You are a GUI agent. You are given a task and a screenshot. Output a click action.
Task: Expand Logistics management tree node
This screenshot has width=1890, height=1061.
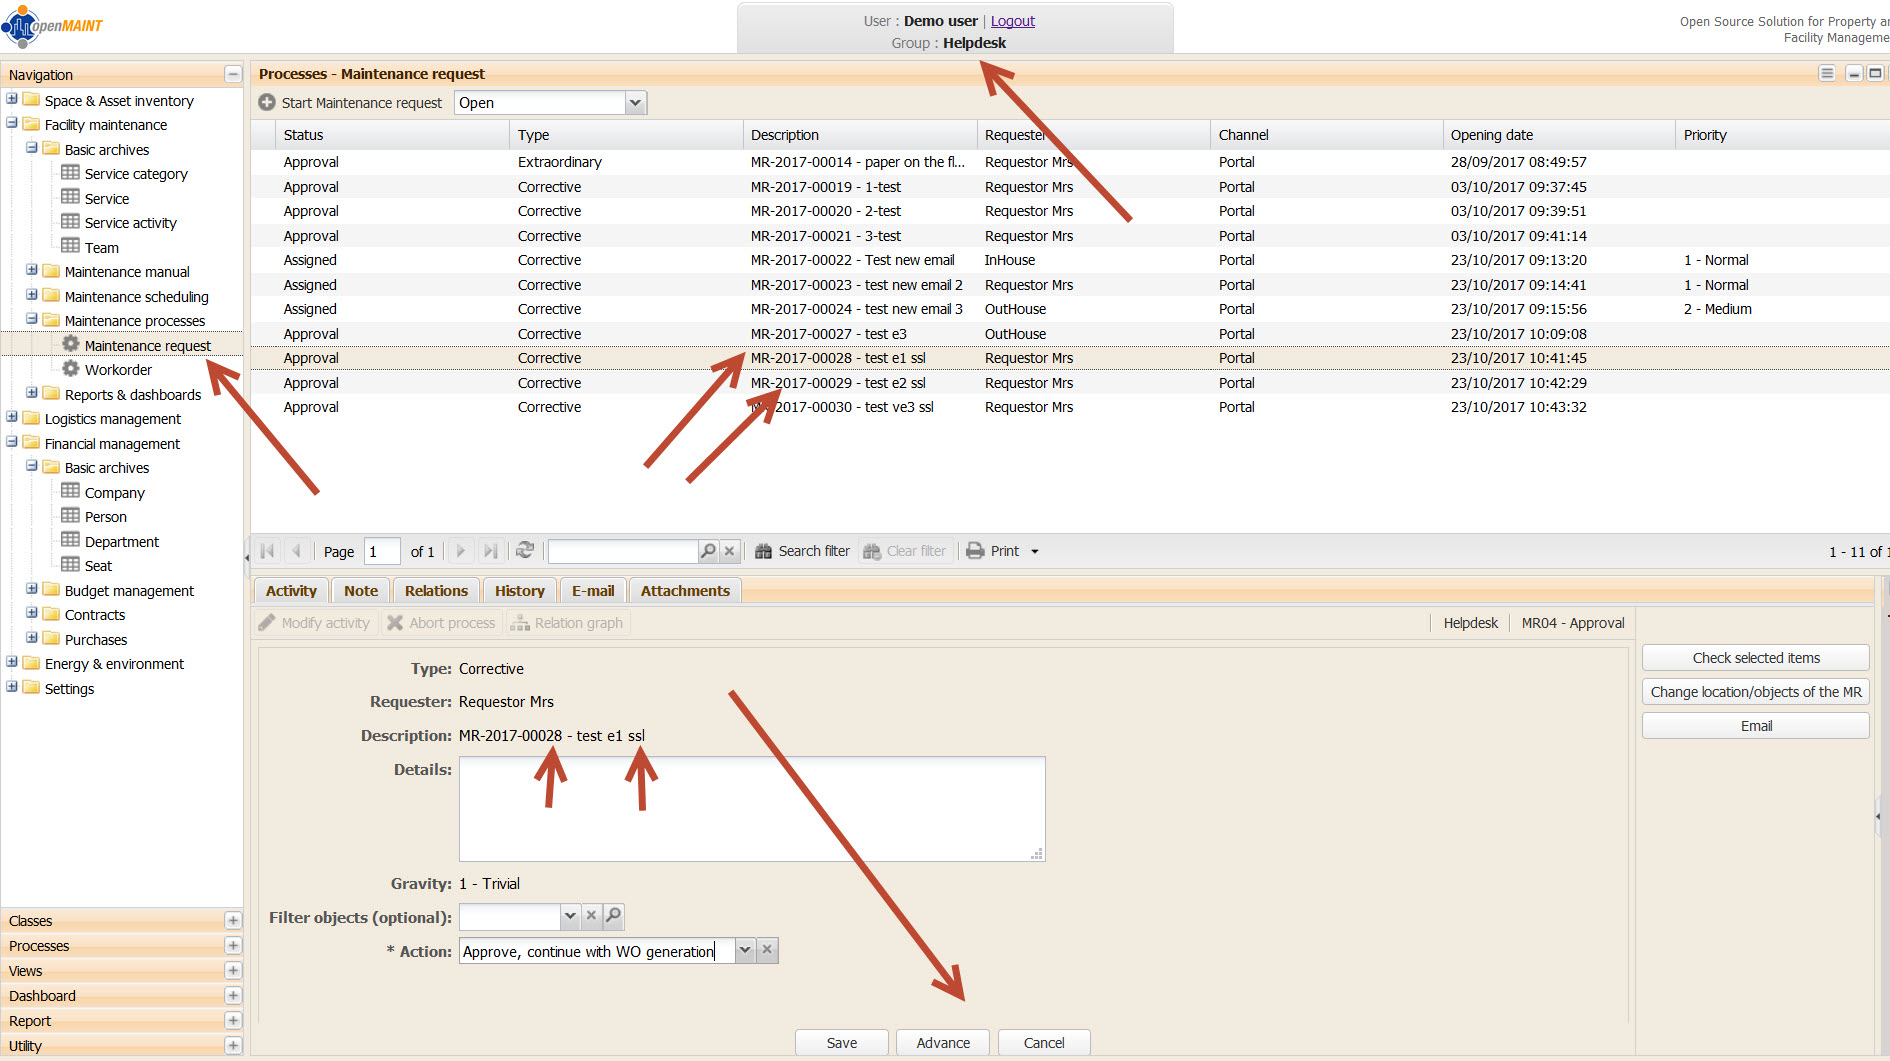click(12, 418)
